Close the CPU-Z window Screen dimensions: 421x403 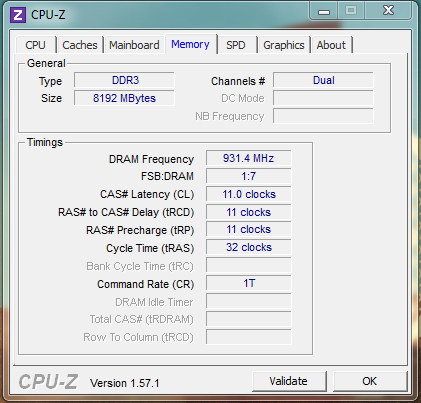click(389, 11)
